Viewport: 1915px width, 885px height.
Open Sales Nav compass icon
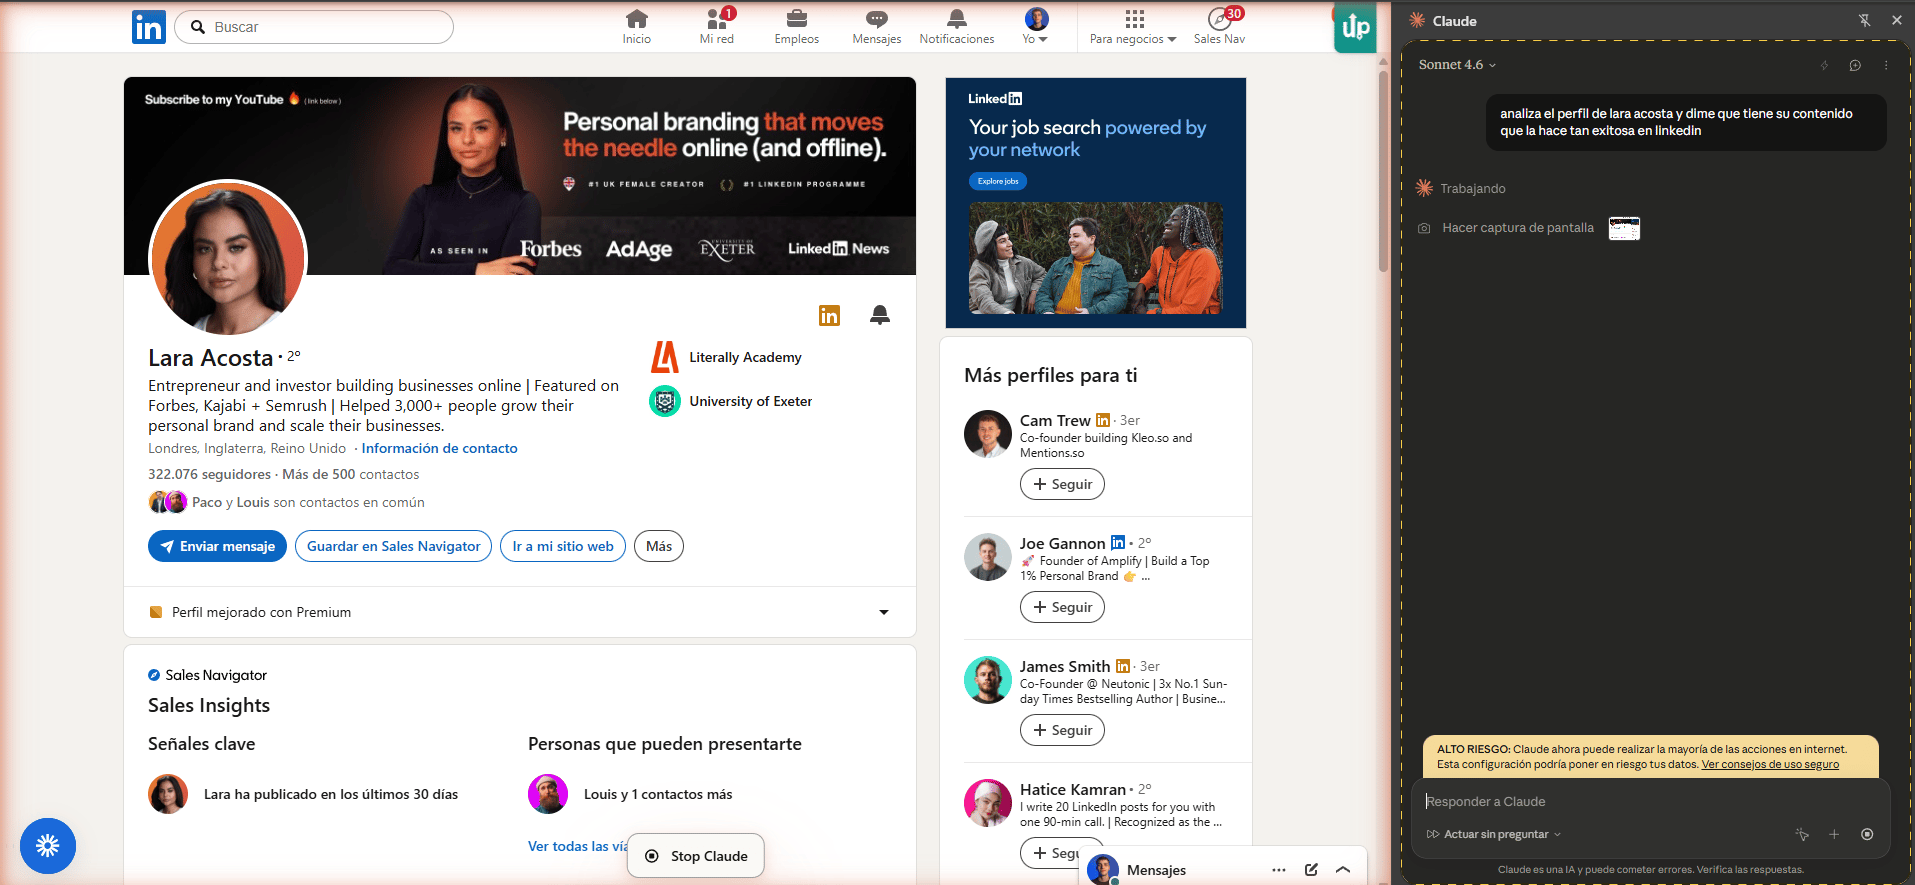(x=1219, y=26)
